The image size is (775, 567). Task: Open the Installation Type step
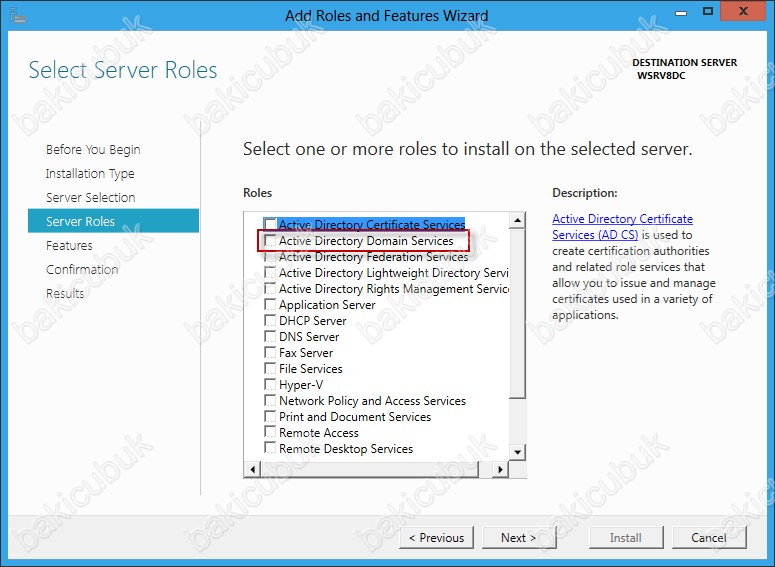tap(90, 174)
